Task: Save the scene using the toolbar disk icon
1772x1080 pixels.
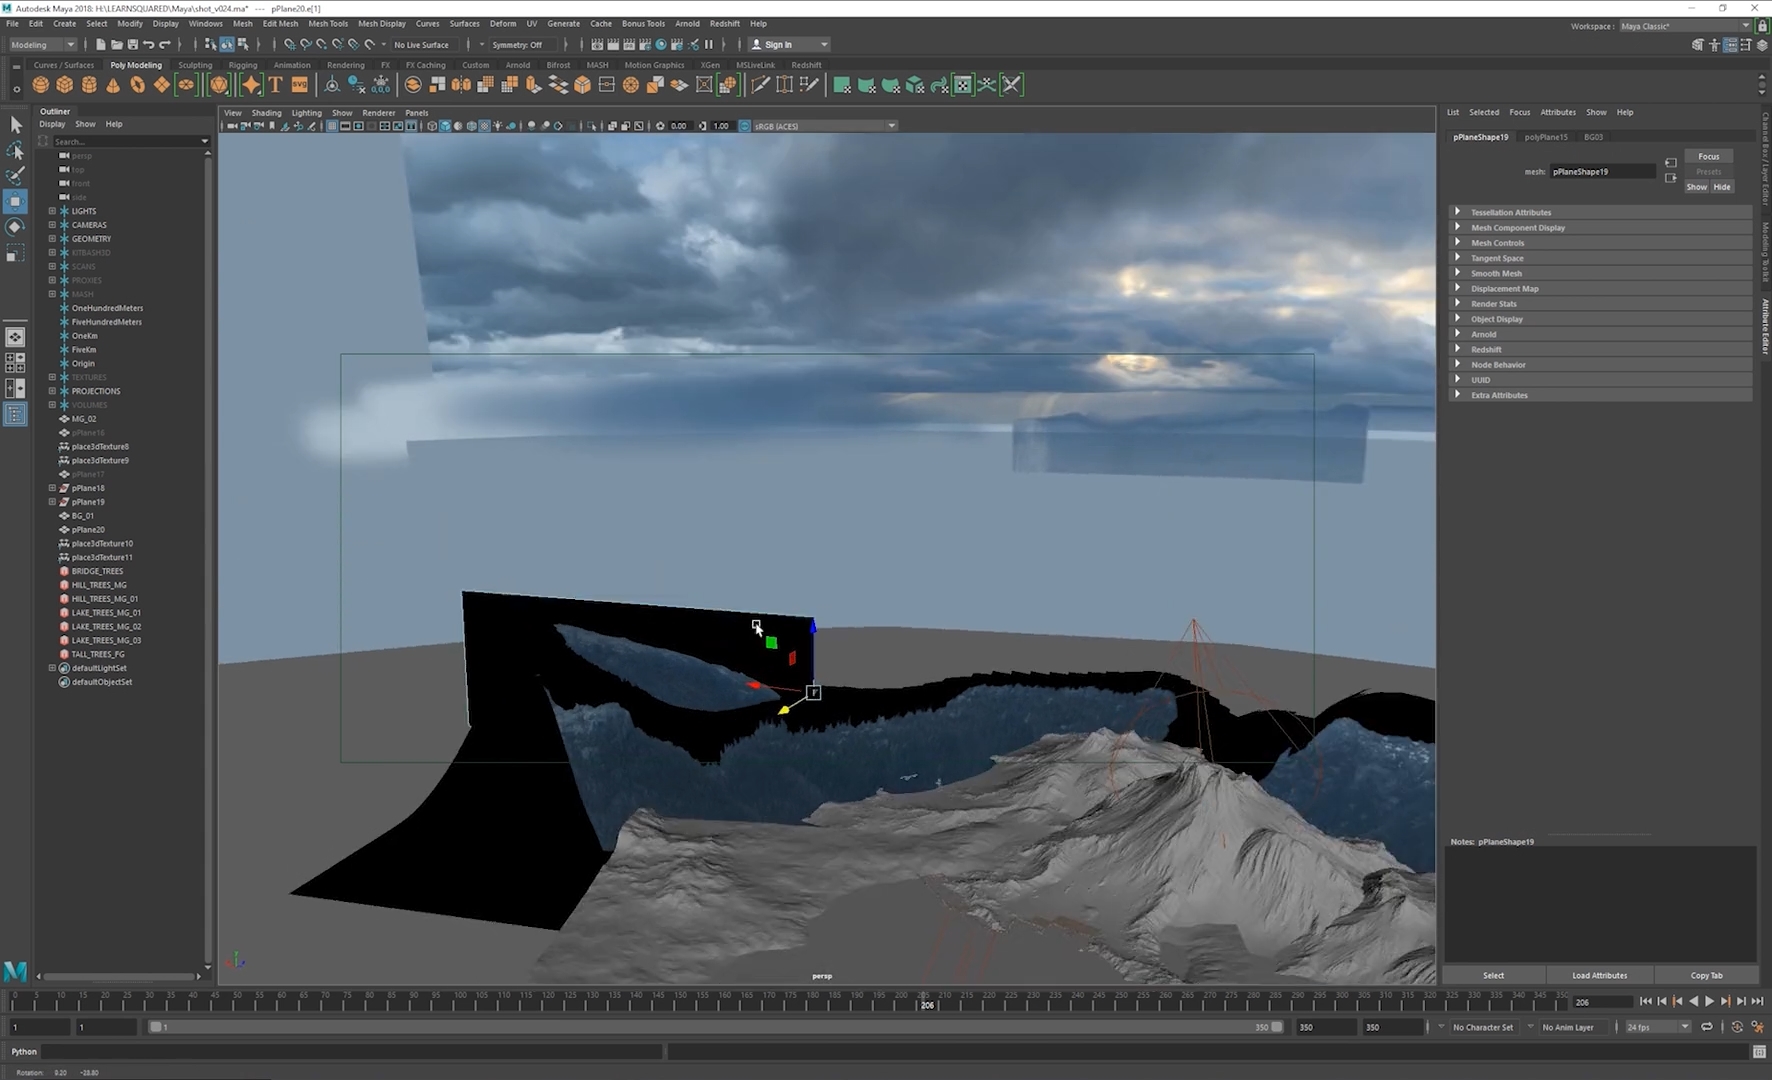Action: 132,44
